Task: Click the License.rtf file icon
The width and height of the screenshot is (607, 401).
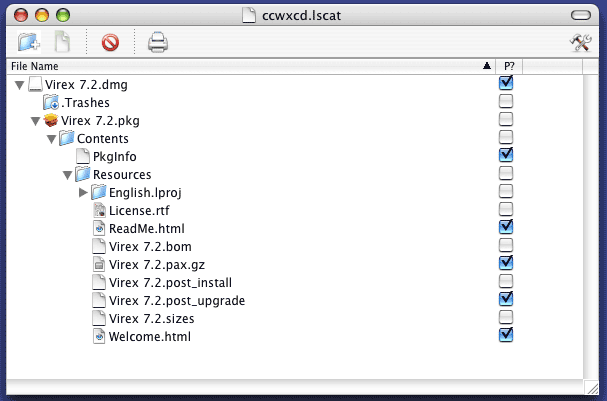Action: (99, 210)
